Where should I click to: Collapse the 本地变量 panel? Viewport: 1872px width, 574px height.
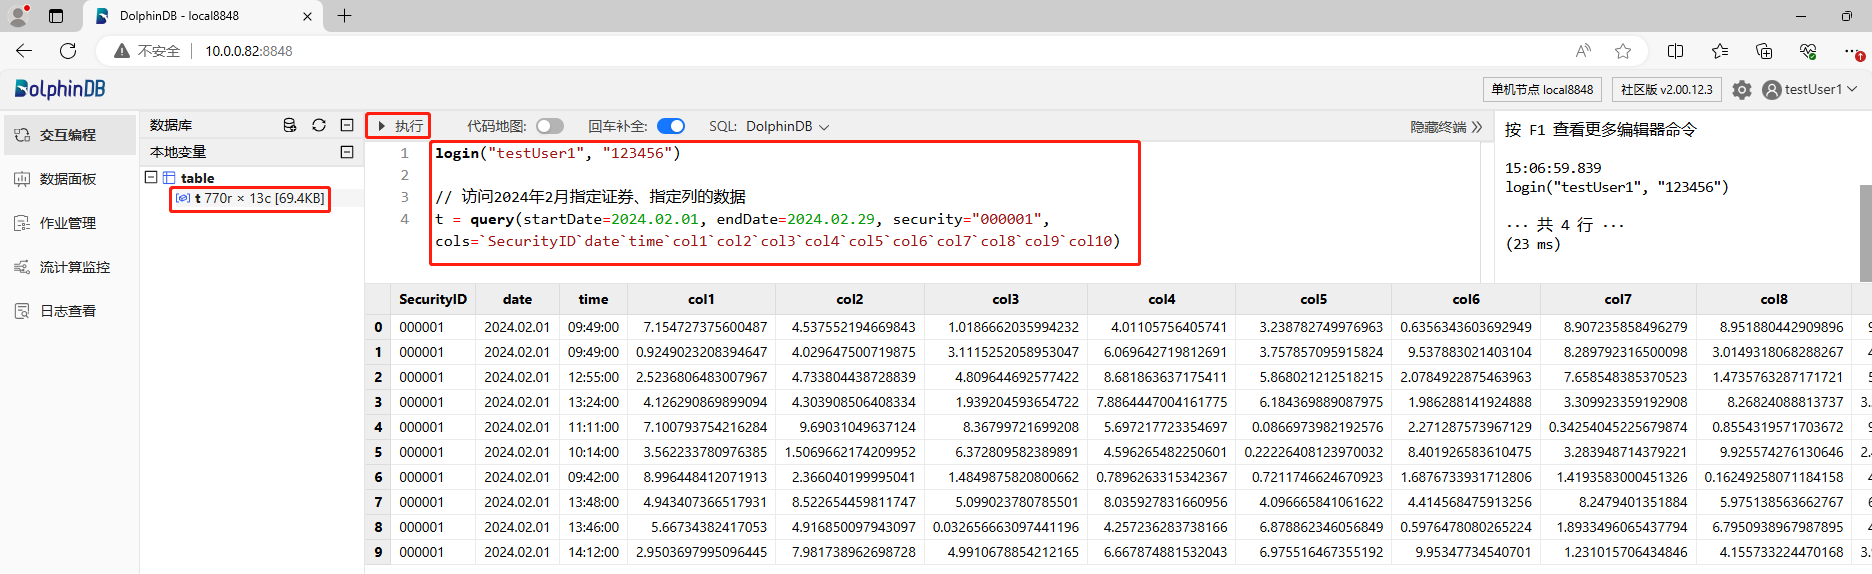[x=347, y=152]
